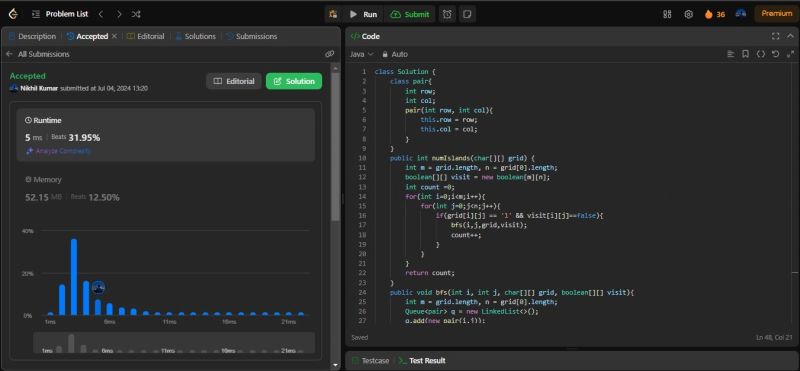Open the sticky notes icon
This screenshot has width=800, height=371.
coord(467,14)
